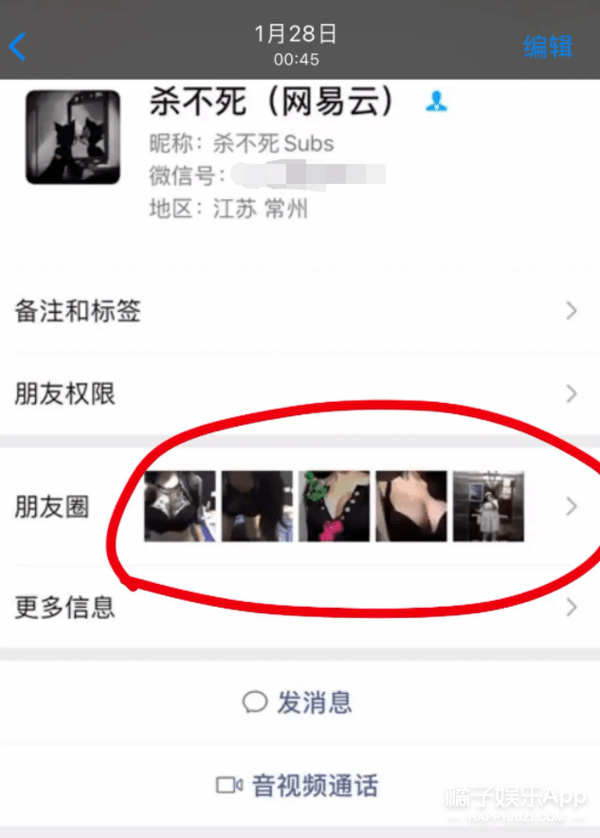Open the 备注和标签 menu item
Screen dimensions: 600x838
(x=300, y=311)
